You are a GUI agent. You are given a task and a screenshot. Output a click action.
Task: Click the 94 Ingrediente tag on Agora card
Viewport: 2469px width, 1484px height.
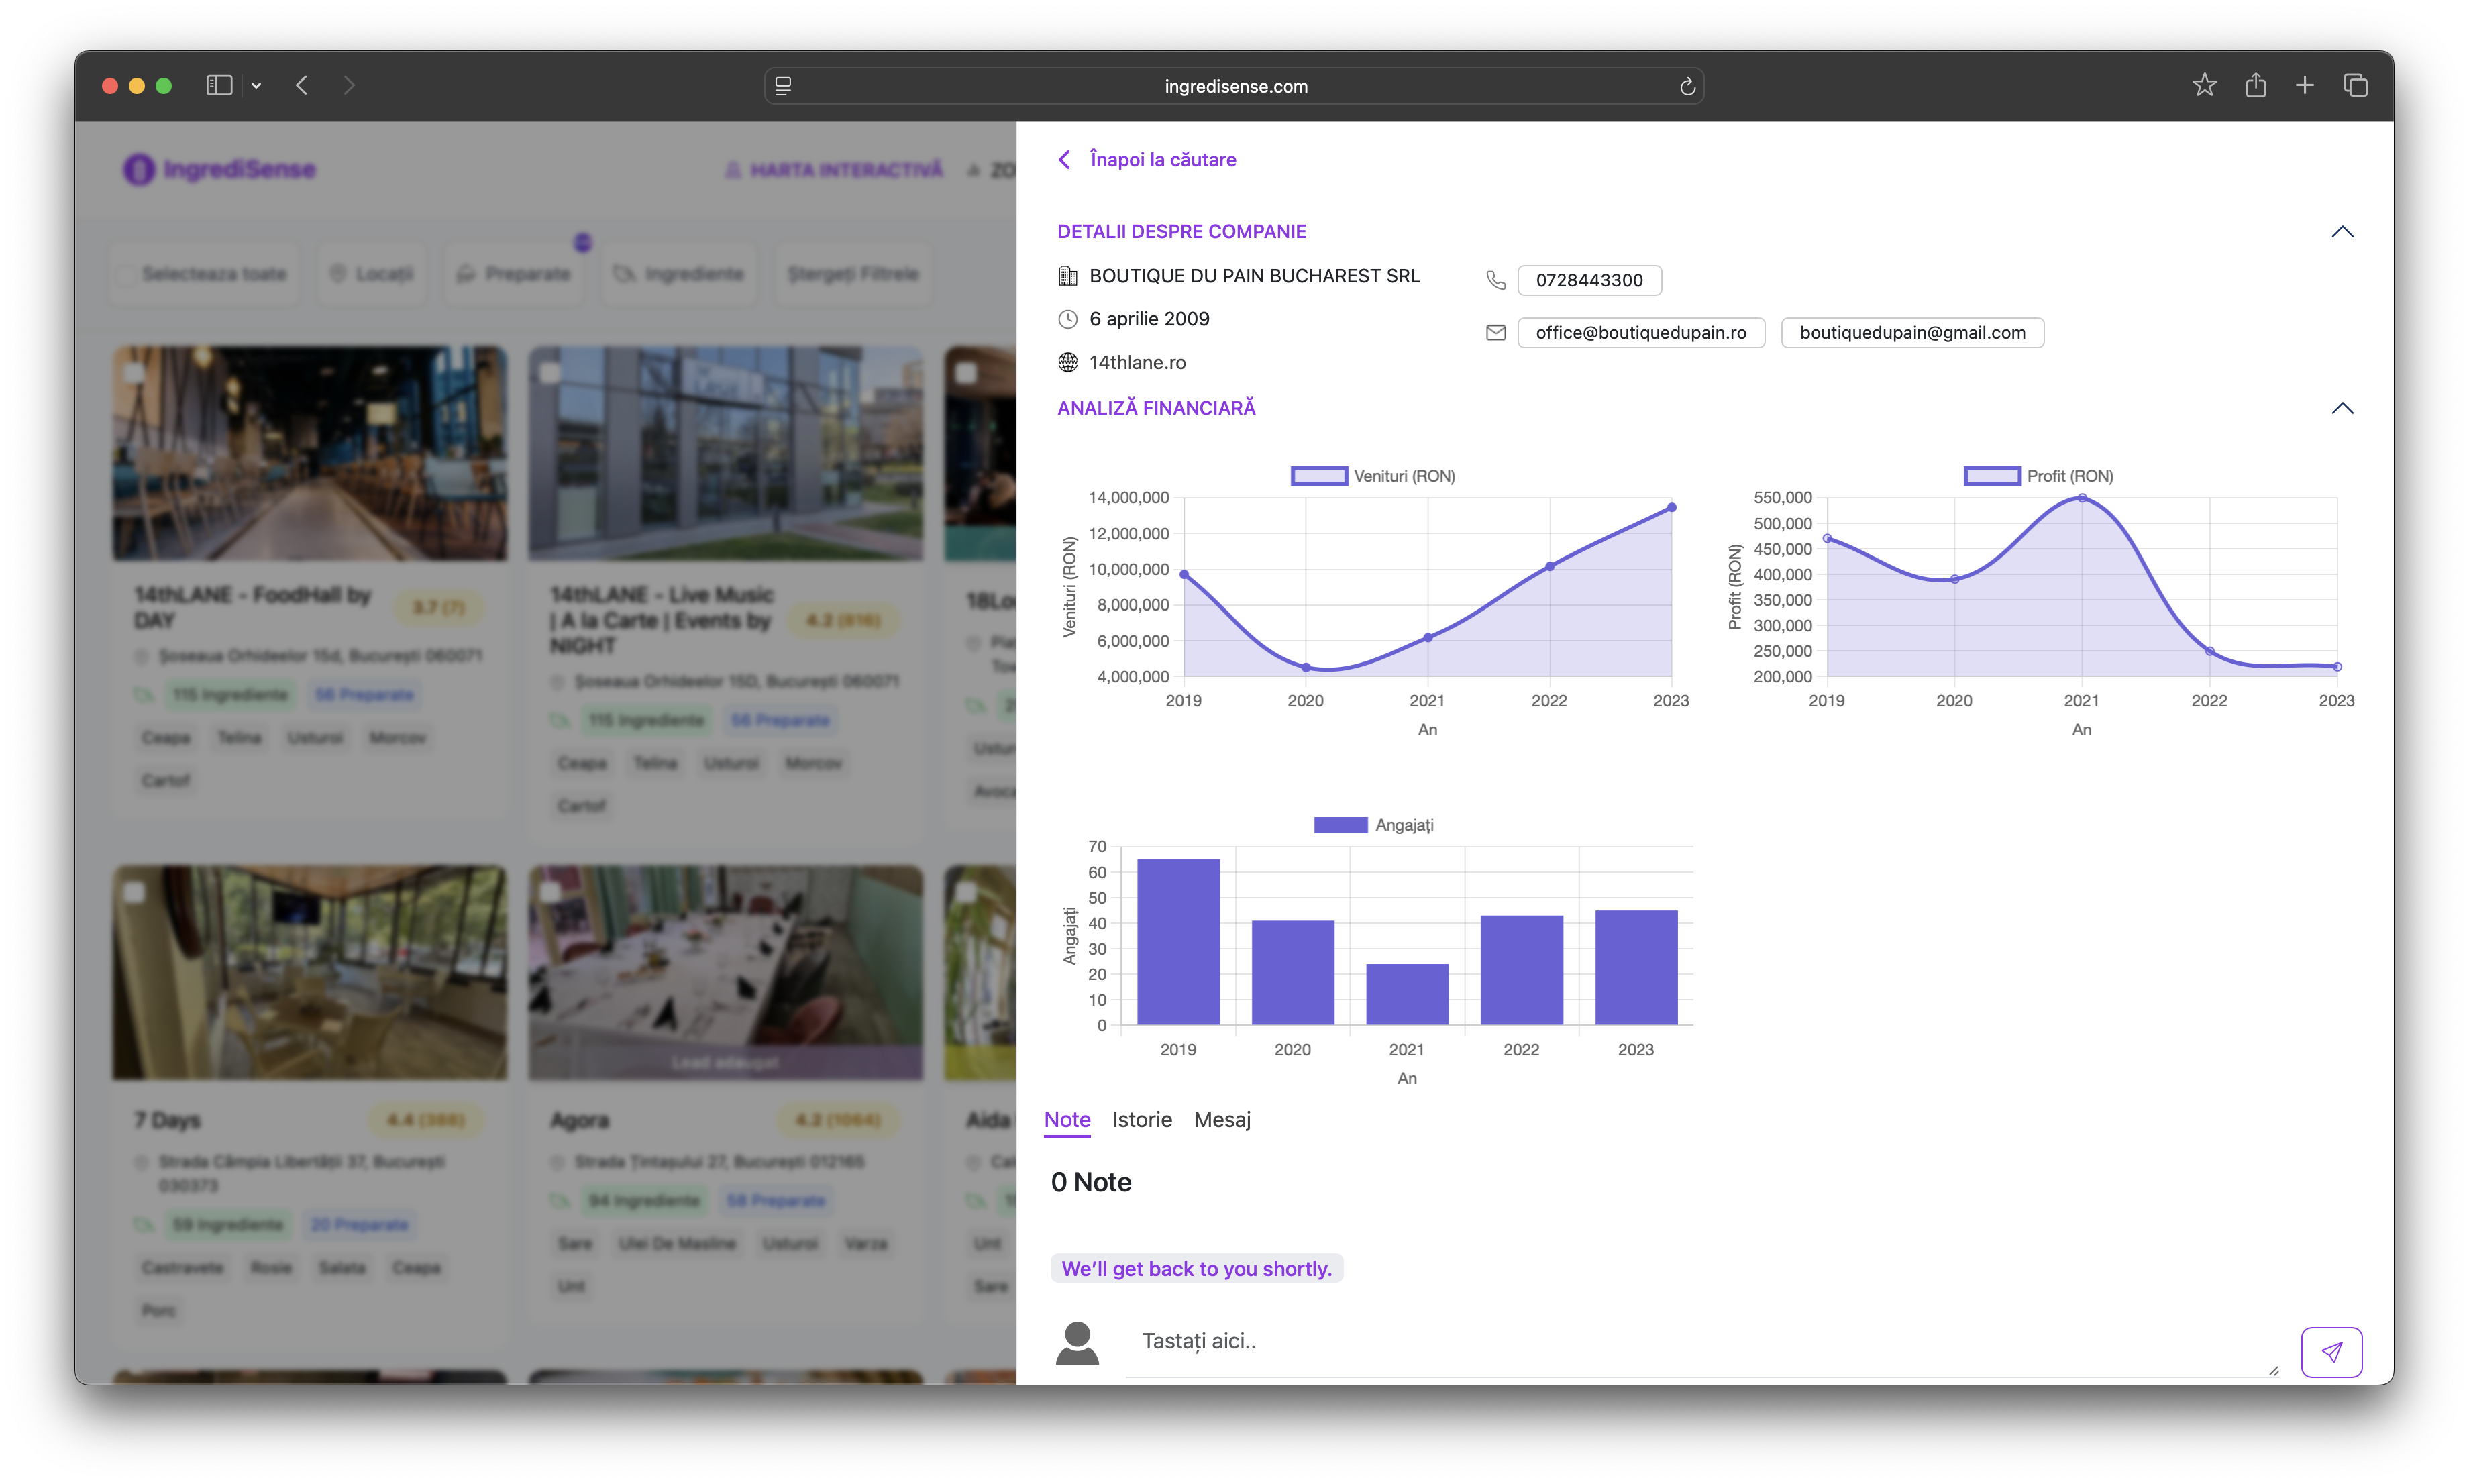645,1200
